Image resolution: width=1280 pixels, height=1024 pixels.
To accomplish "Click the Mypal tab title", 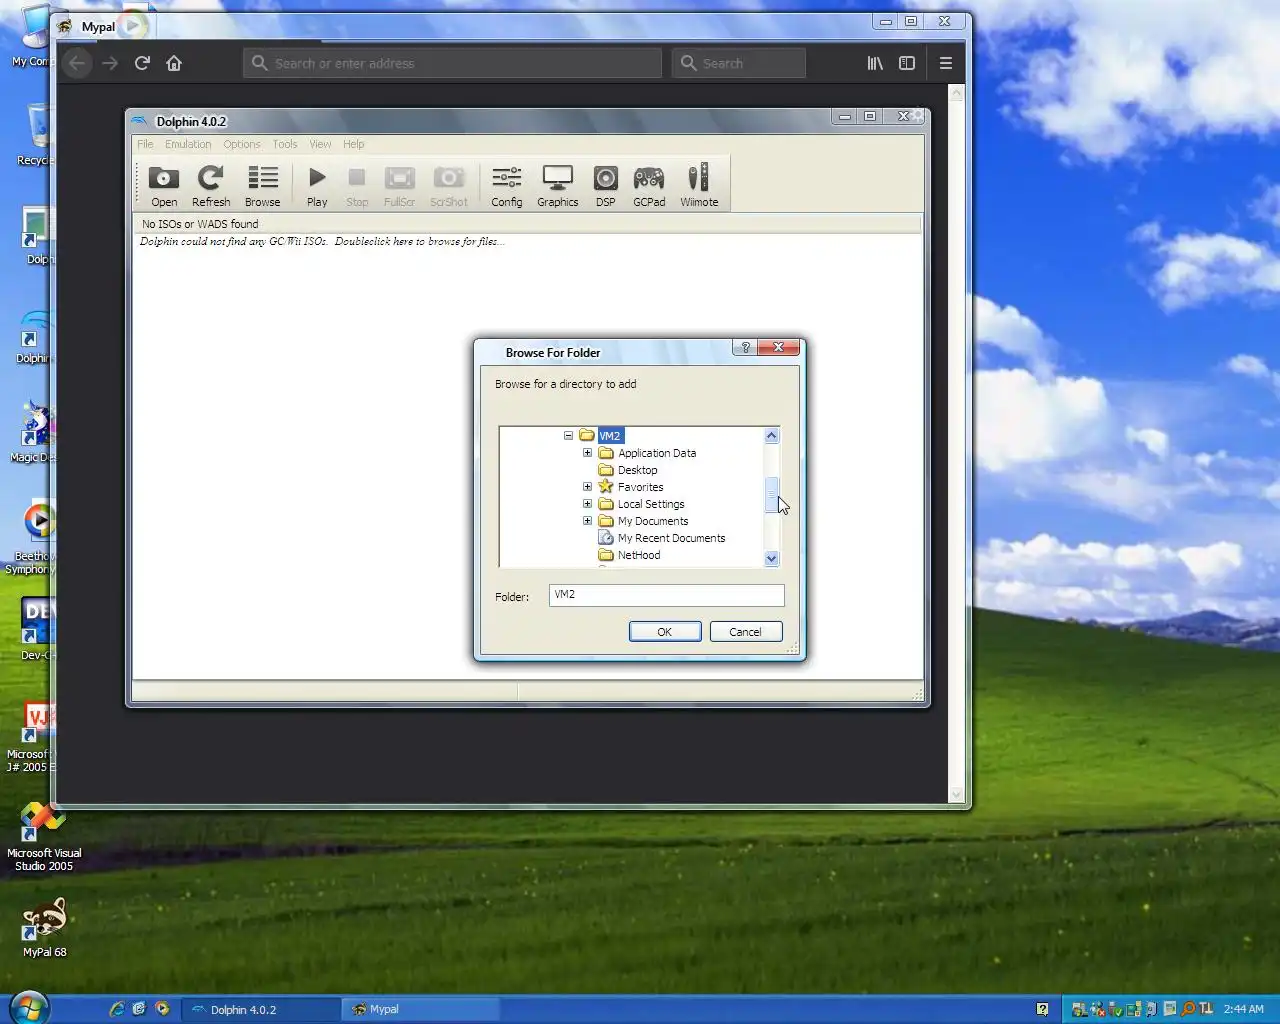I will 98,27.
